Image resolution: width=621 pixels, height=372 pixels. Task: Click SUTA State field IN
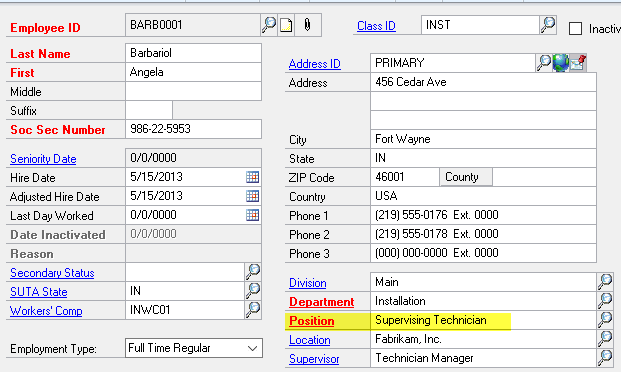pyautogui.click(x=185, y=291)
